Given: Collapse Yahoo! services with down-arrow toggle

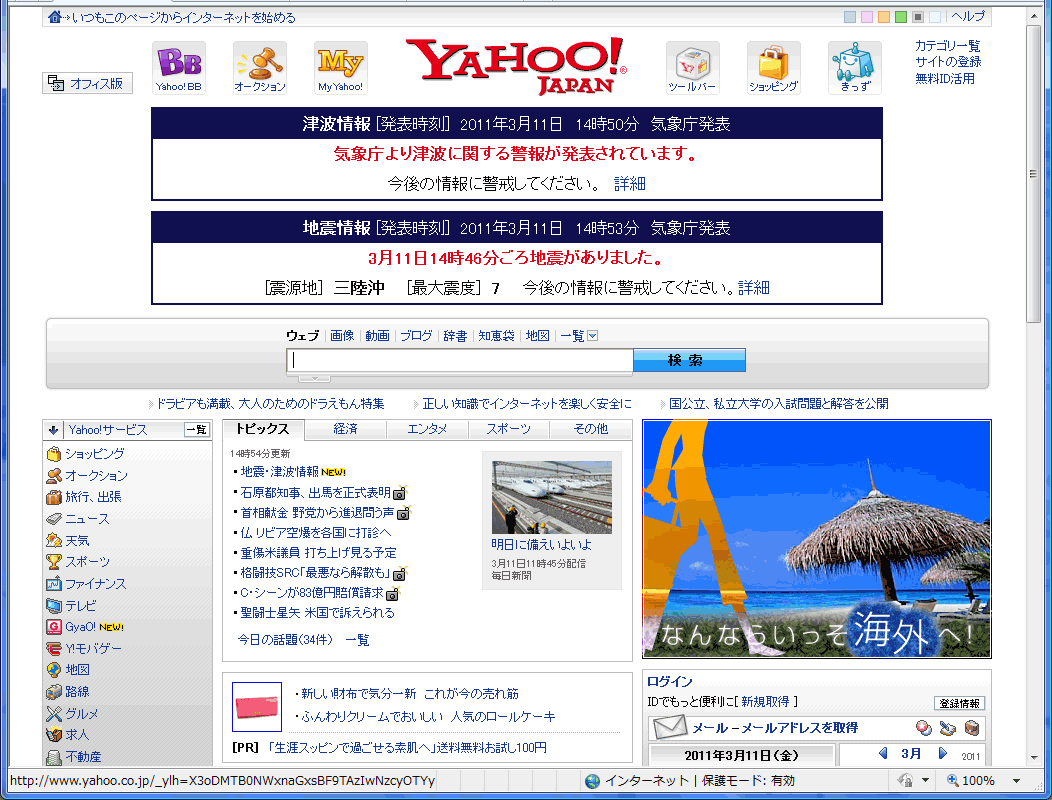Looking at the screenshot, I should 54,430.
